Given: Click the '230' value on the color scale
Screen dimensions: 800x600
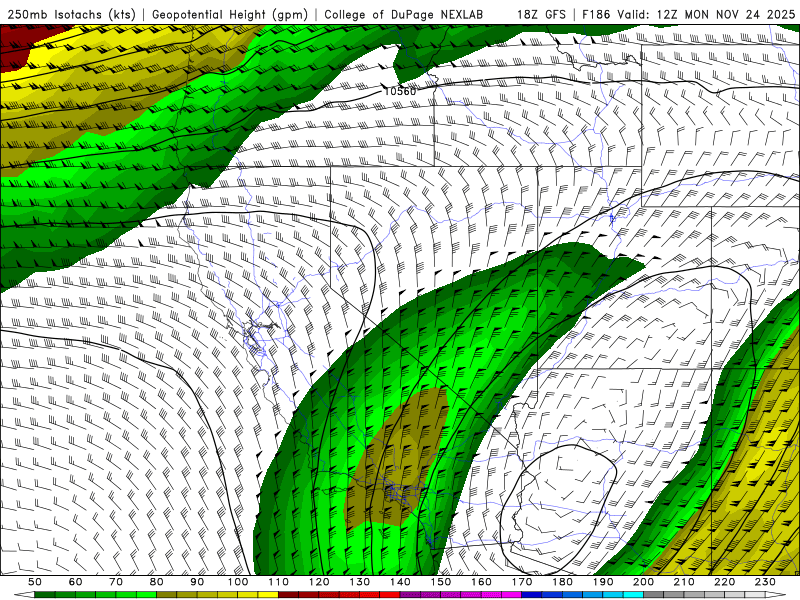Looking at the screenshot, I should pos(765,582).
